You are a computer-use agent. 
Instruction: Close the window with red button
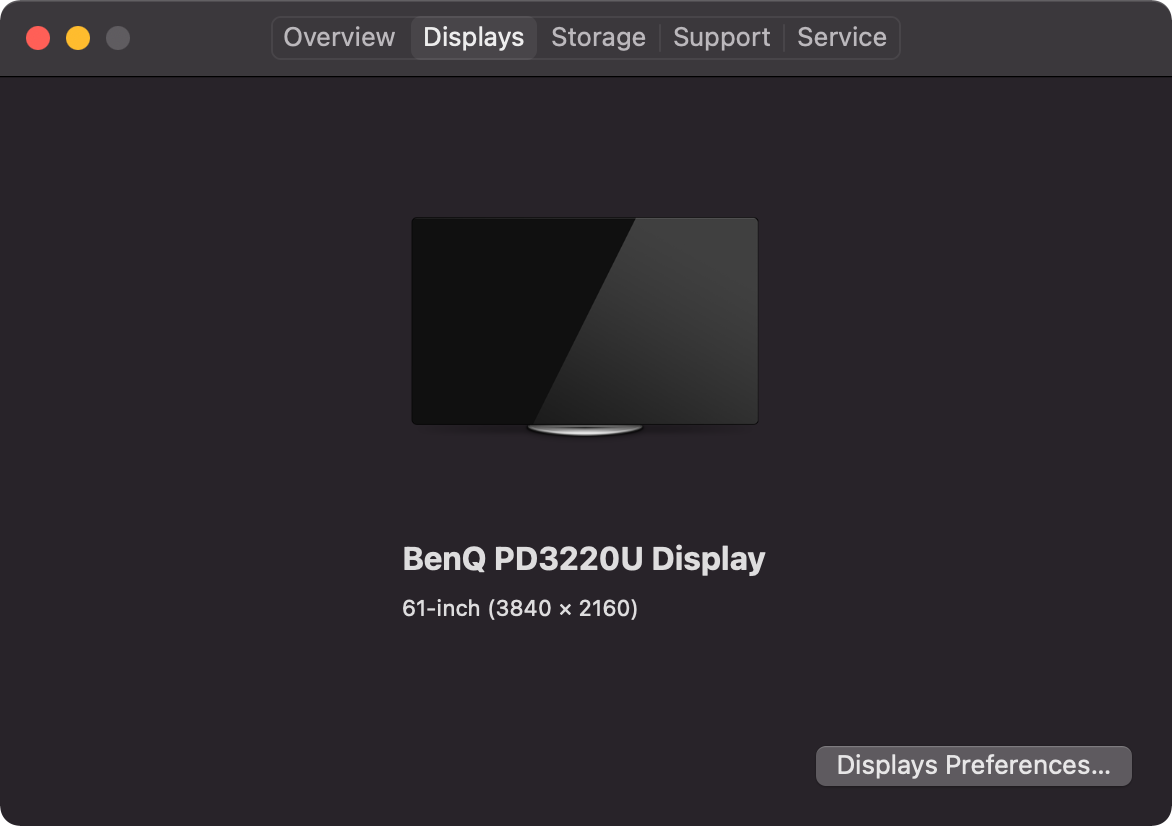pos(38,38)
